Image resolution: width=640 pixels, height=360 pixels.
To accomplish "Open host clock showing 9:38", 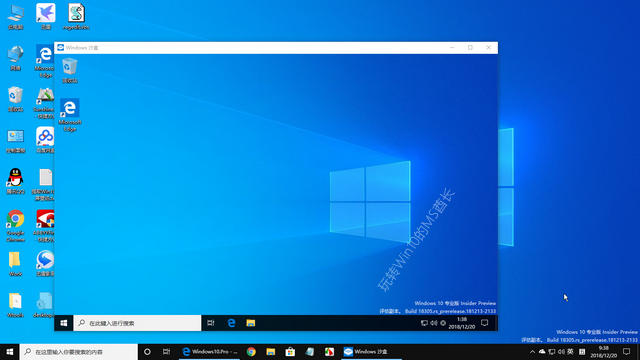I will 604,351.
